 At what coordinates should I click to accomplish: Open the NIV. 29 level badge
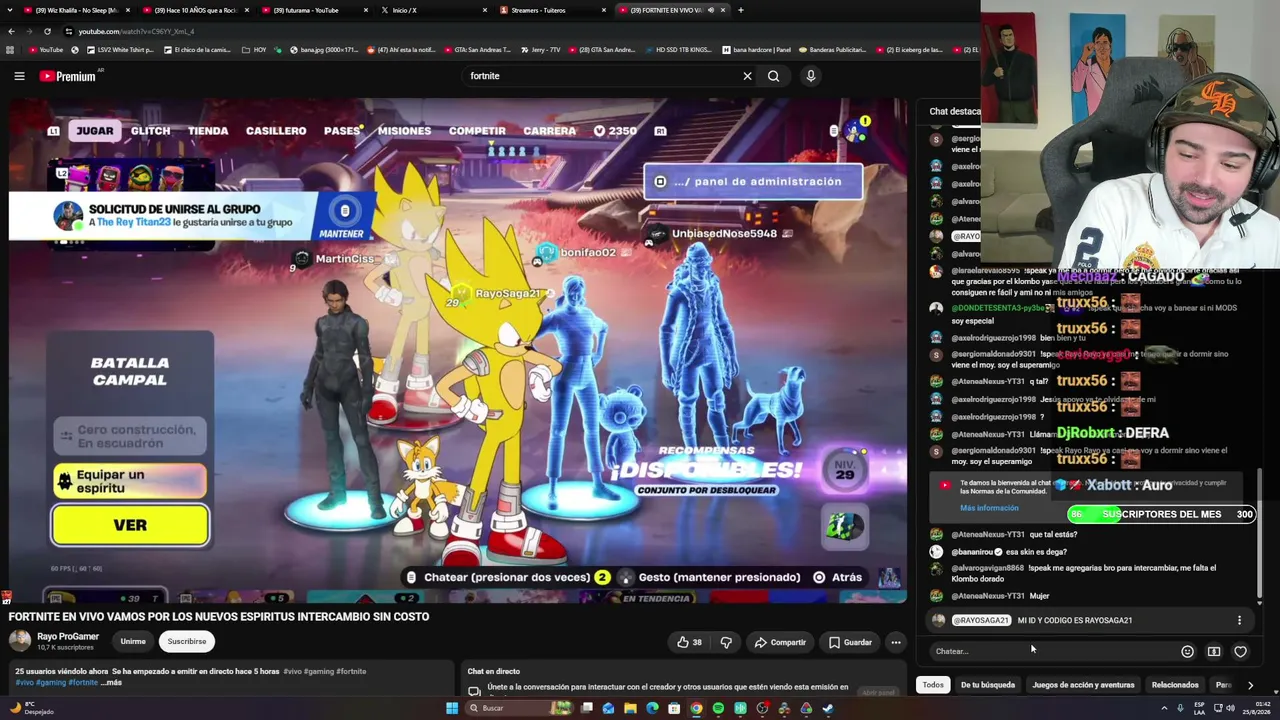845,471
